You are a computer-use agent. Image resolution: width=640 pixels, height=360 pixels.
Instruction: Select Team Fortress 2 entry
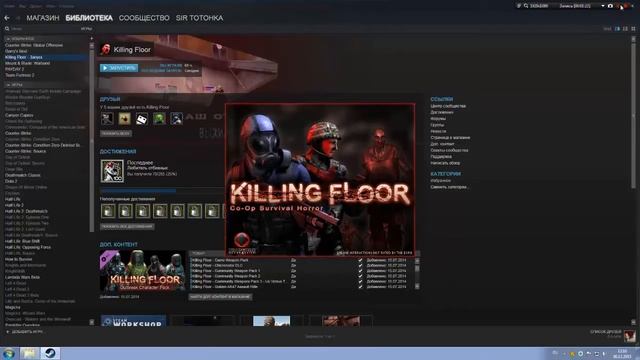[x=20, y=75]
